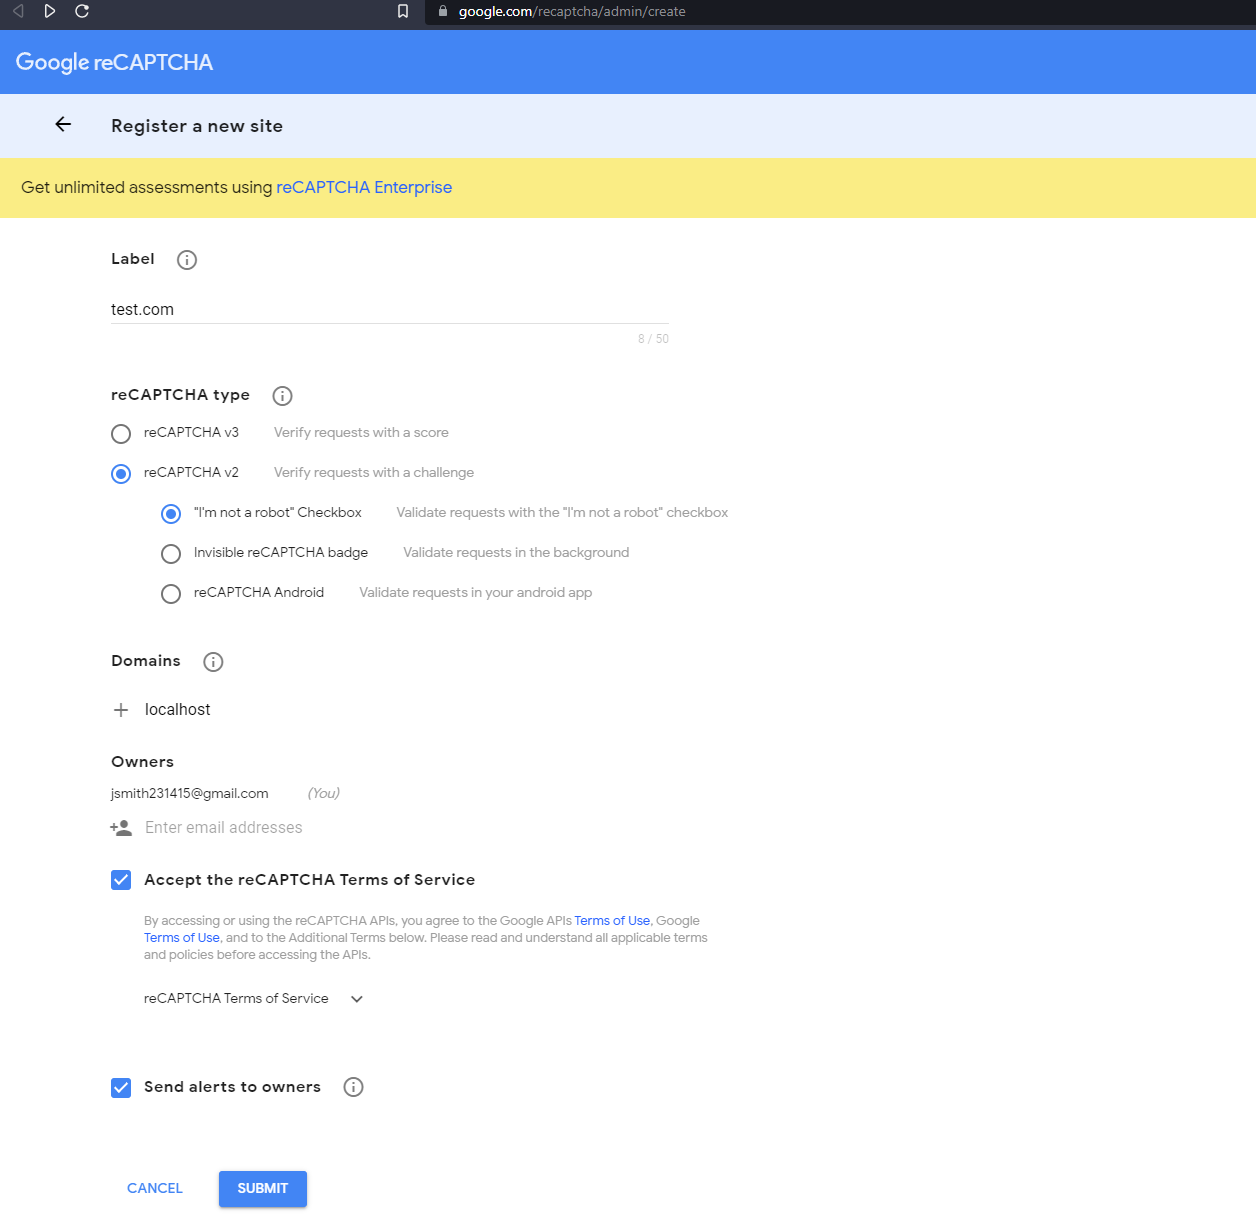Click the localhost domain field
Image resolution: width=1256 pixels, height=1220 pixels.
point(178,709)
